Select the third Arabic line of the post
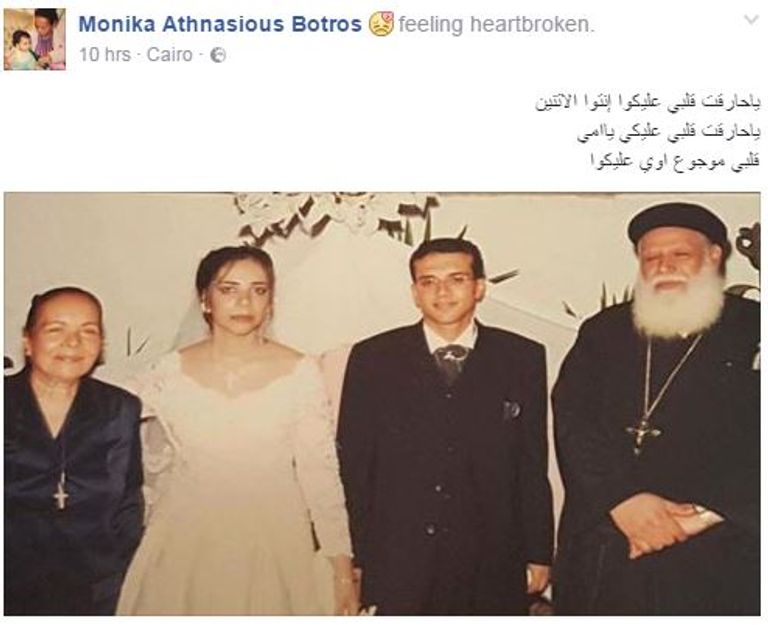The height and width of the screenshot is (625, 768). coord(675,162)
